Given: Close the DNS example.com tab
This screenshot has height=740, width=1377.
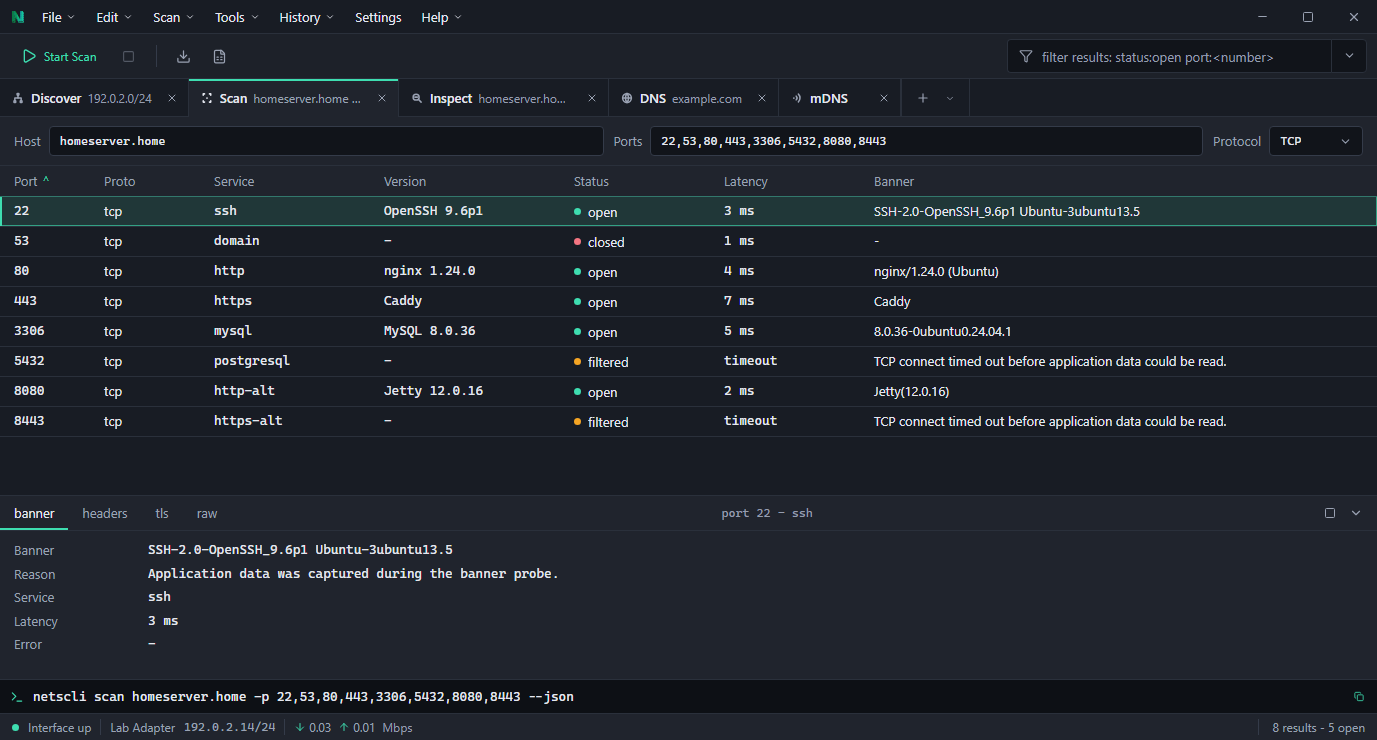Looking at the screenshot, I should tap(762, 98).
